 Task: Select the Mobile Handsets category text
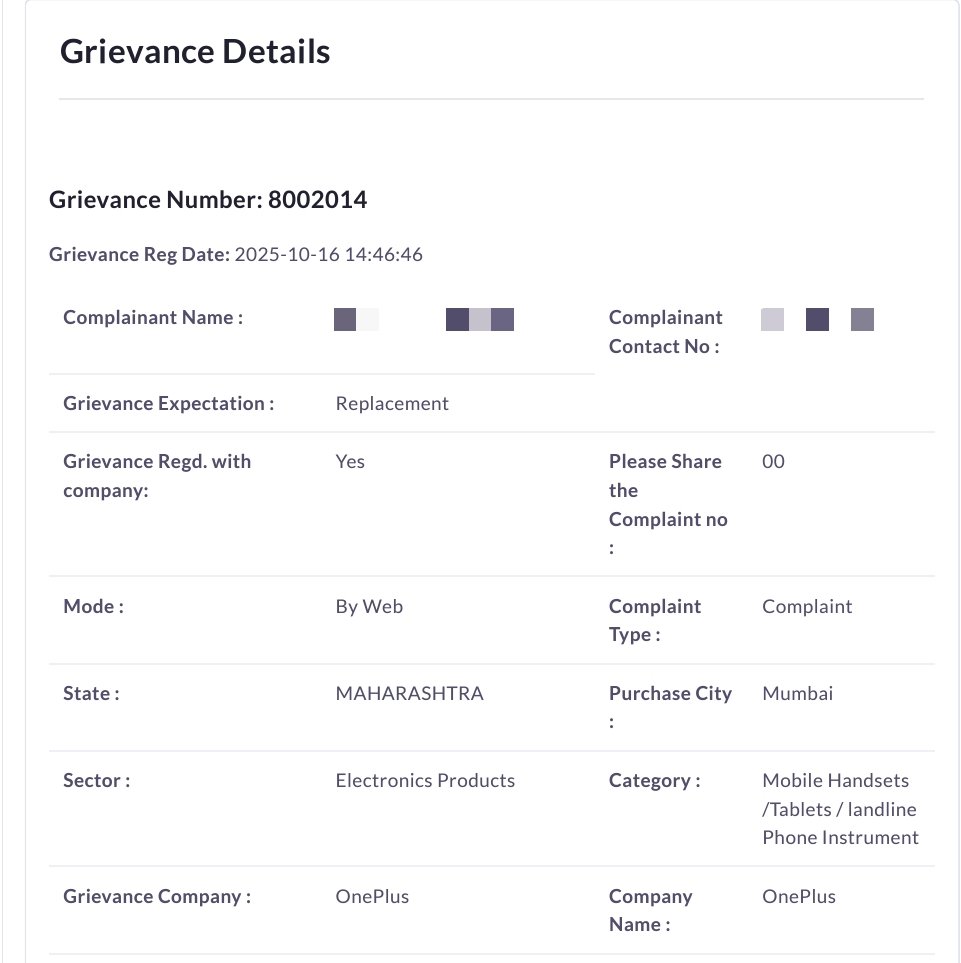coord(836,780)
